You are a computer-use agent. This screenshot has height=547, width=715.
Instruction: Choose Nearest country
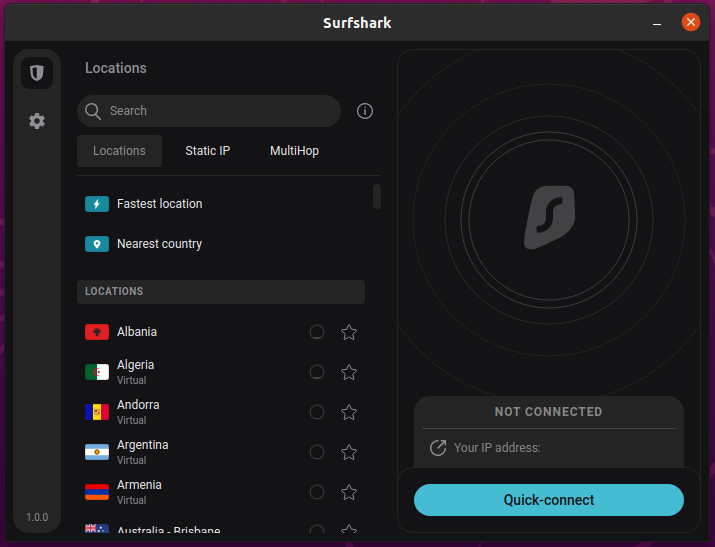tap(221, 244)
